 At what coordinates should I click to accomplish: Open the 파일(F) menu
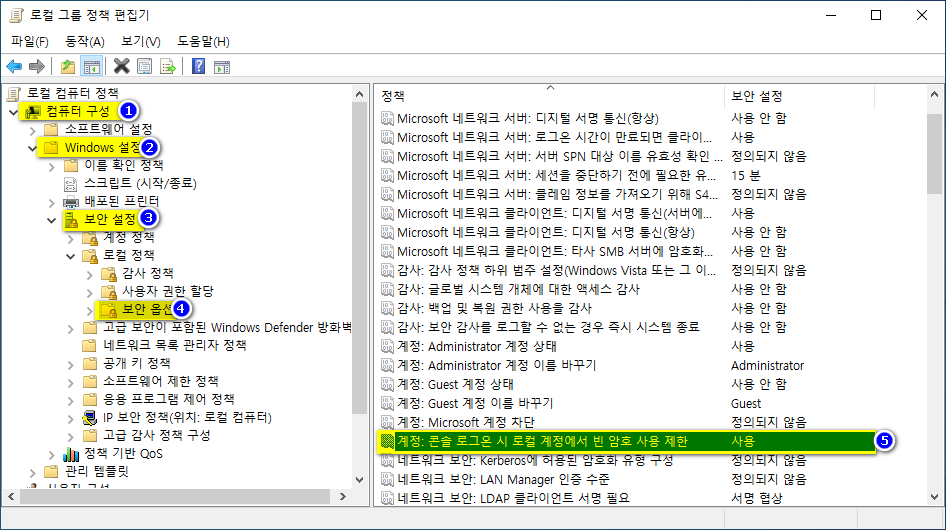(30, 42)
